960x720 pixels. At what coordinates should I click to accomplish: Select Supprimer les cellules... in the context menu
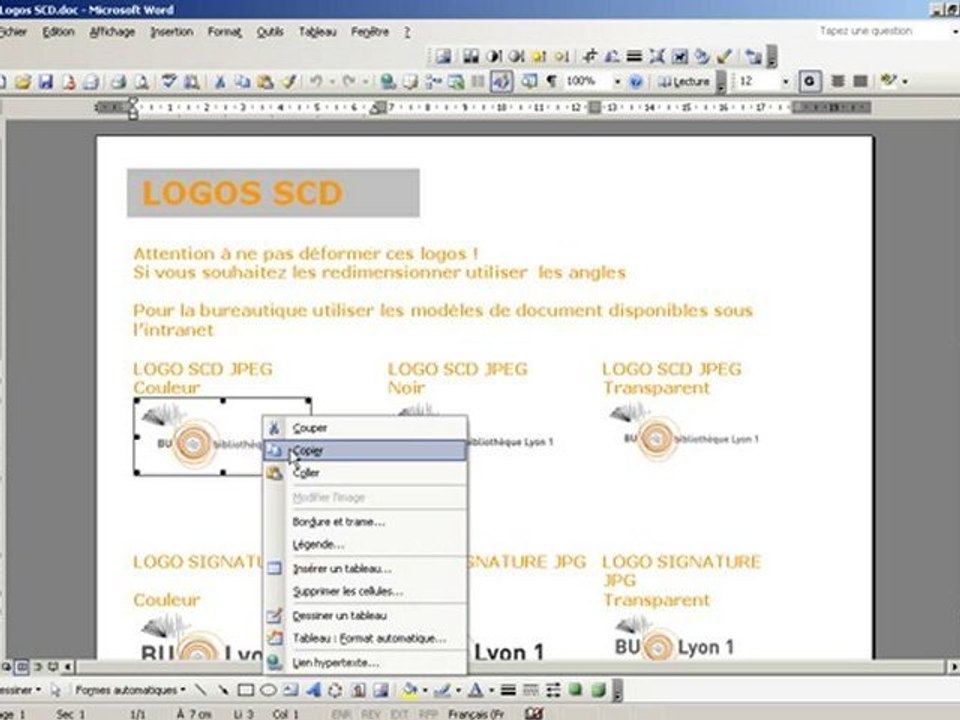[365, 591]
